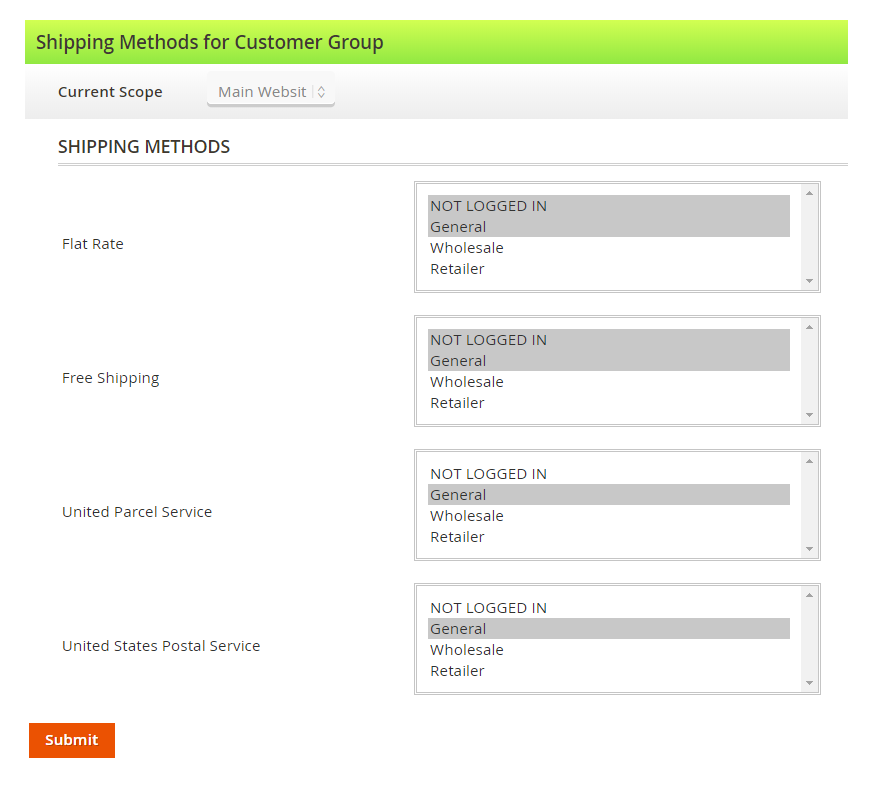Click the SHIPPING METHODS section heading
This screenshot has width=872, height=788.
(143, 146)
